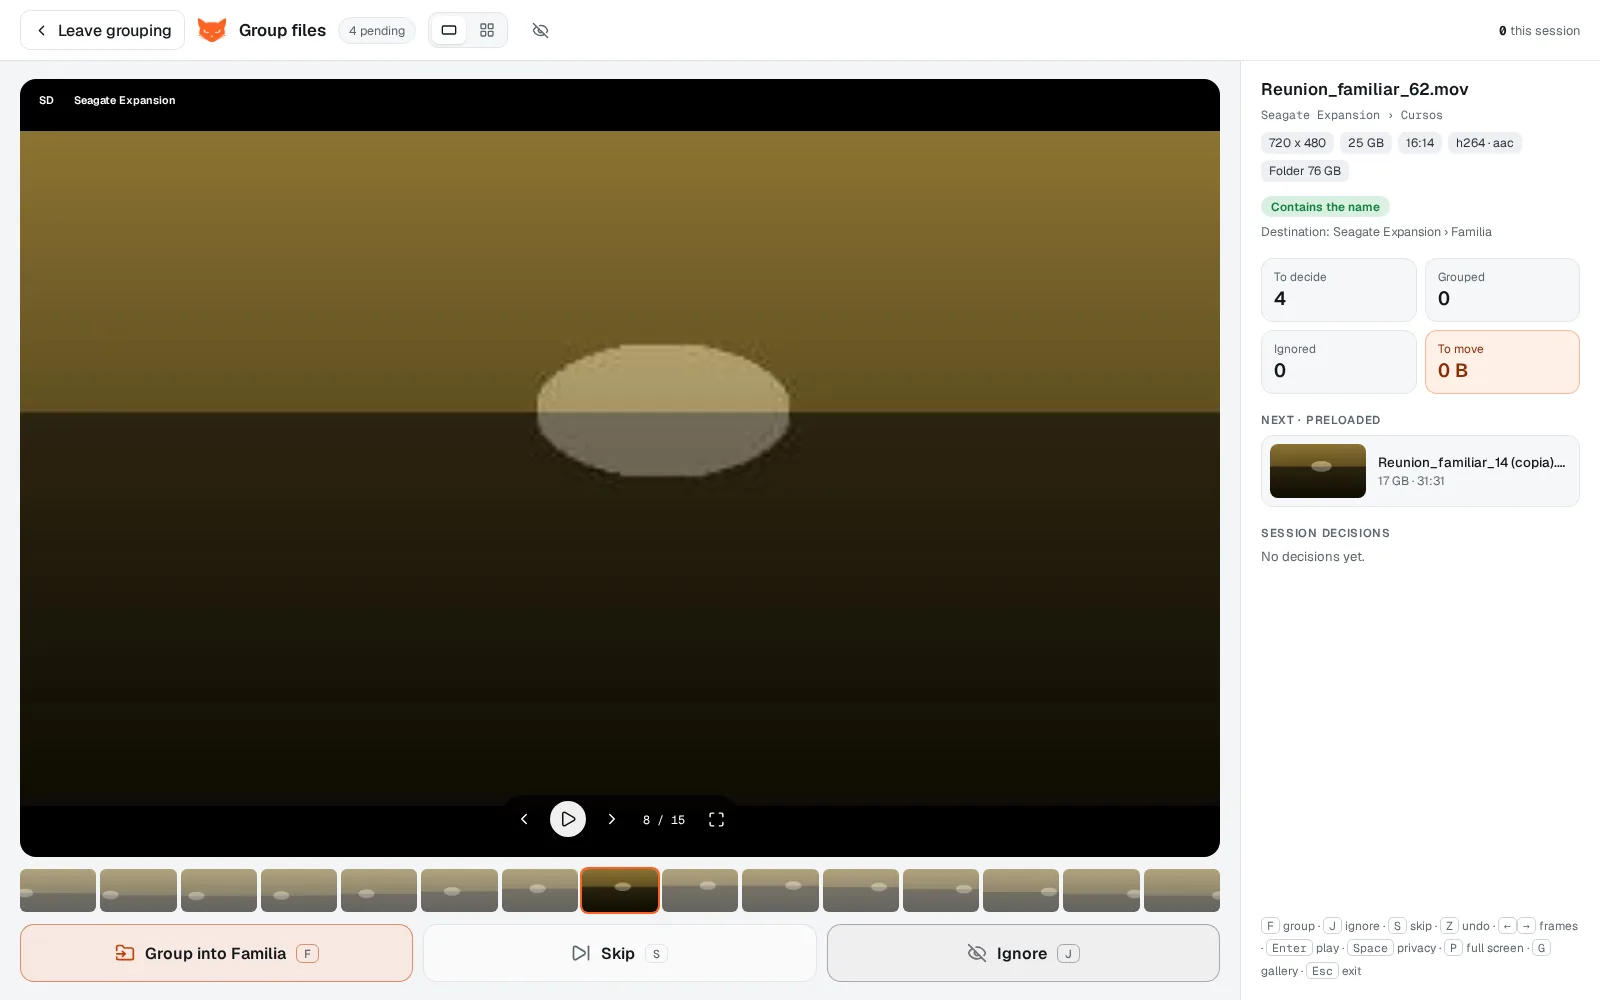This screenshot has width=1600, height=1000.
Task: Click the Folder 76 GB chip
Action: tap(1305, 171)
